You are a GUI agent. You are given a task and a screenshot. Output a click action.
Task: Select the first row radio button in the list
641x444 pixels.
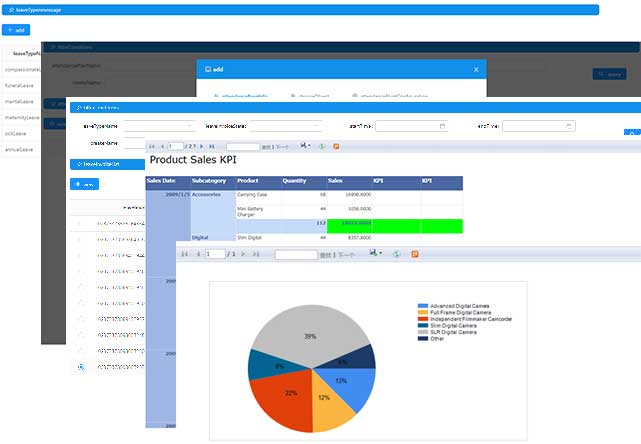click(80, 224)
